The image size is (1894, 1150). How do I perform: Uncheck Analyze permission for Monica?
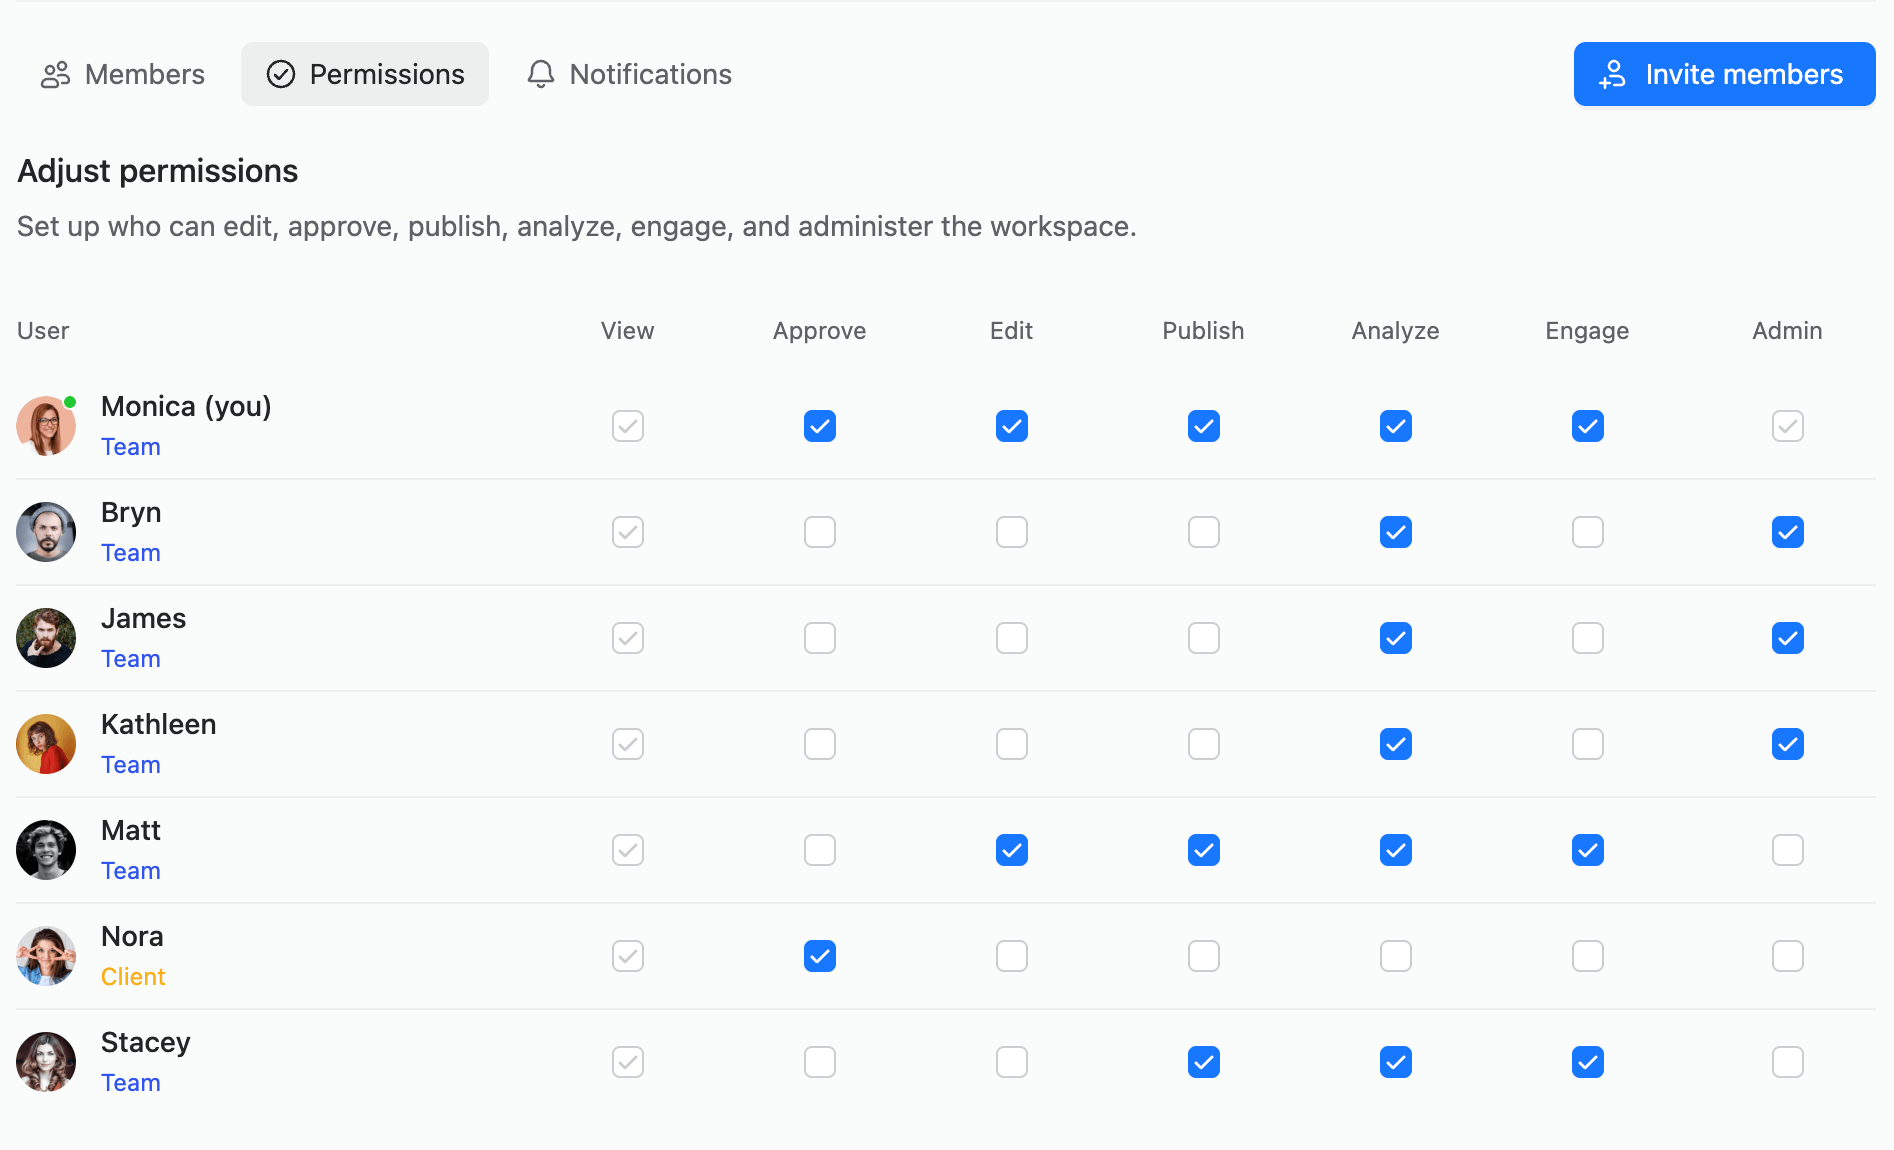click(1396, 426)
